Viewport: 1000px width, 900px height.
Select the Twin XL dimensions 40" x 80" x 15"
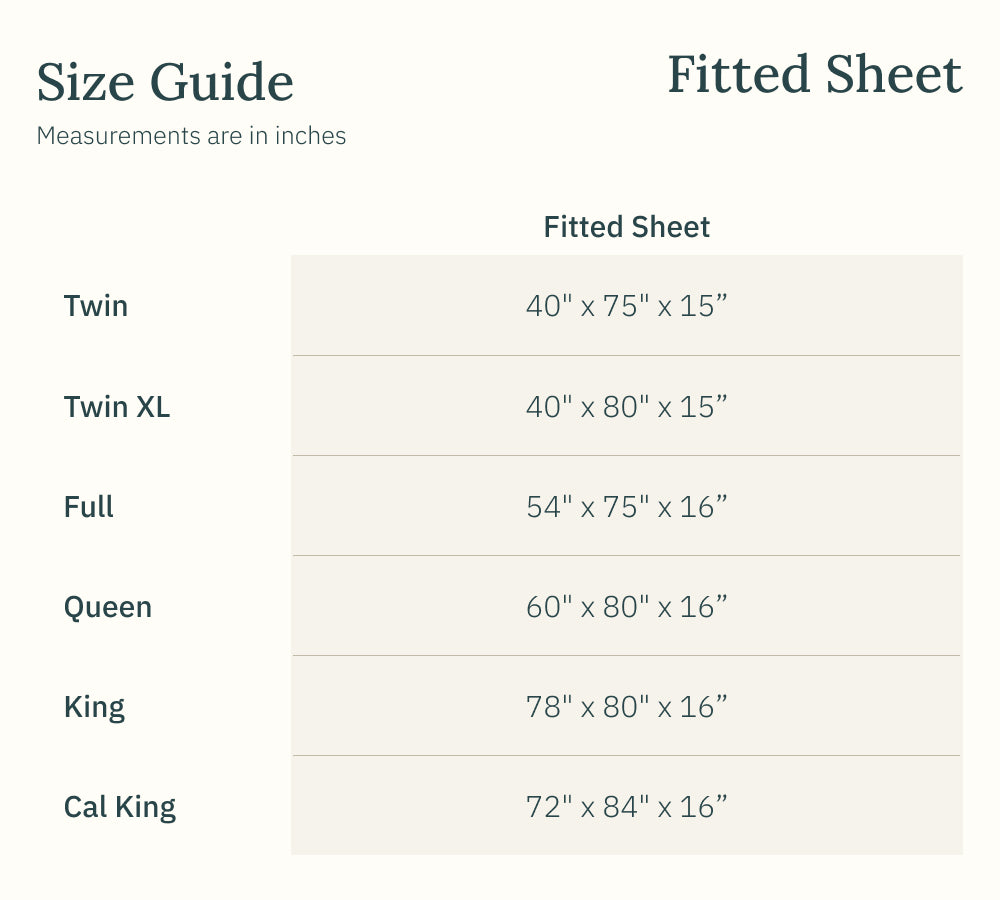pyautogui.click(x=626, y=407)
